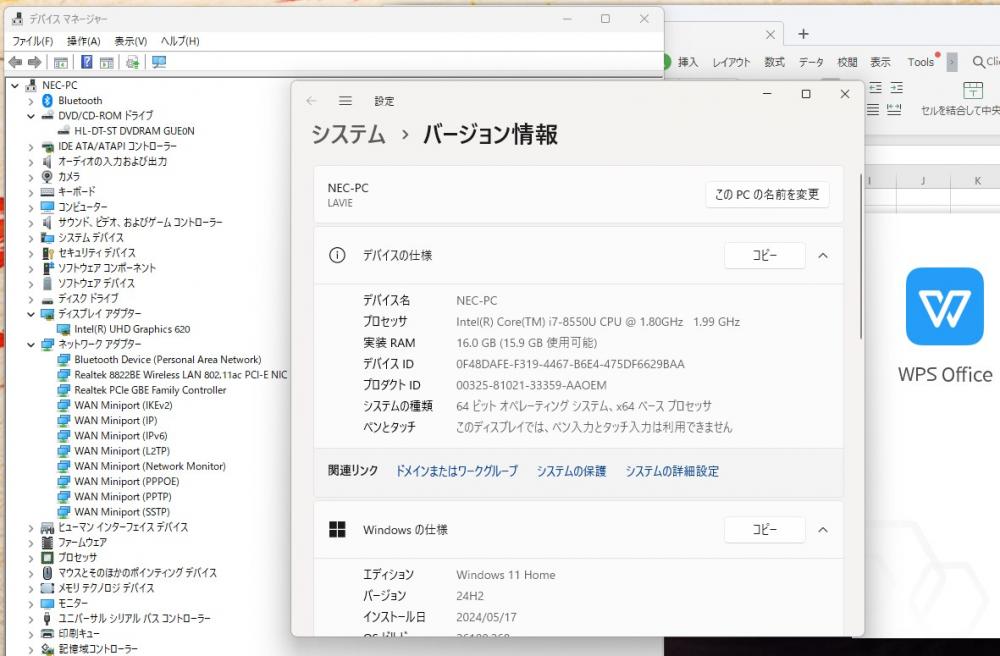Screen dimensions: 1000x656
Task: Click the Settings window vertical scrollbar
Action: (860, 255)
